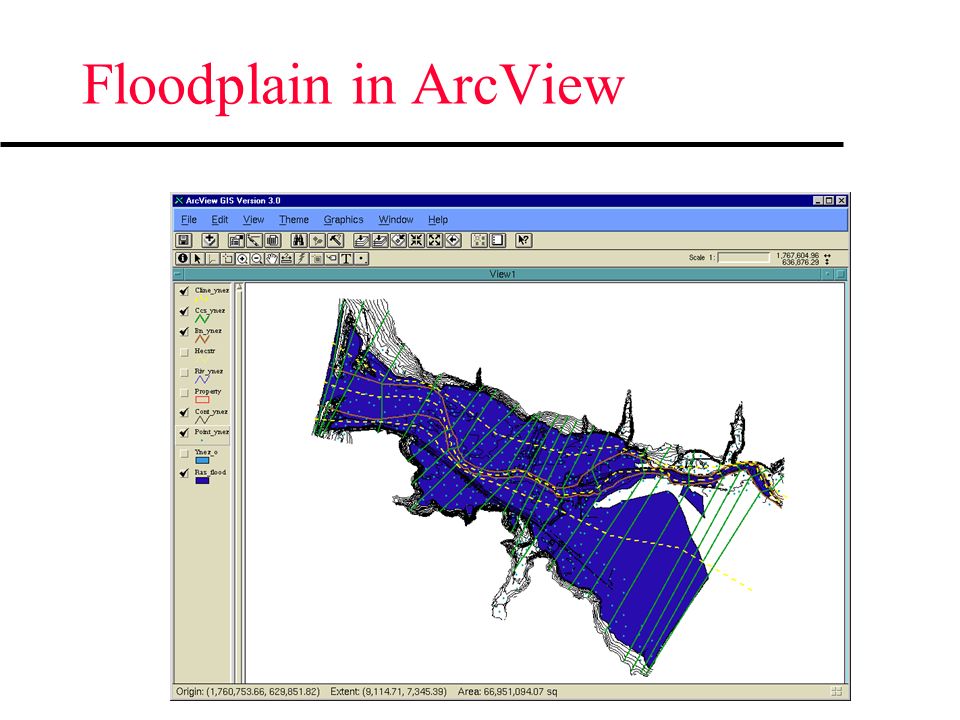Viewport: 960px width, 720px height.
Task: Click the legend scroll up arrow
Action: [x=239, y=287]
